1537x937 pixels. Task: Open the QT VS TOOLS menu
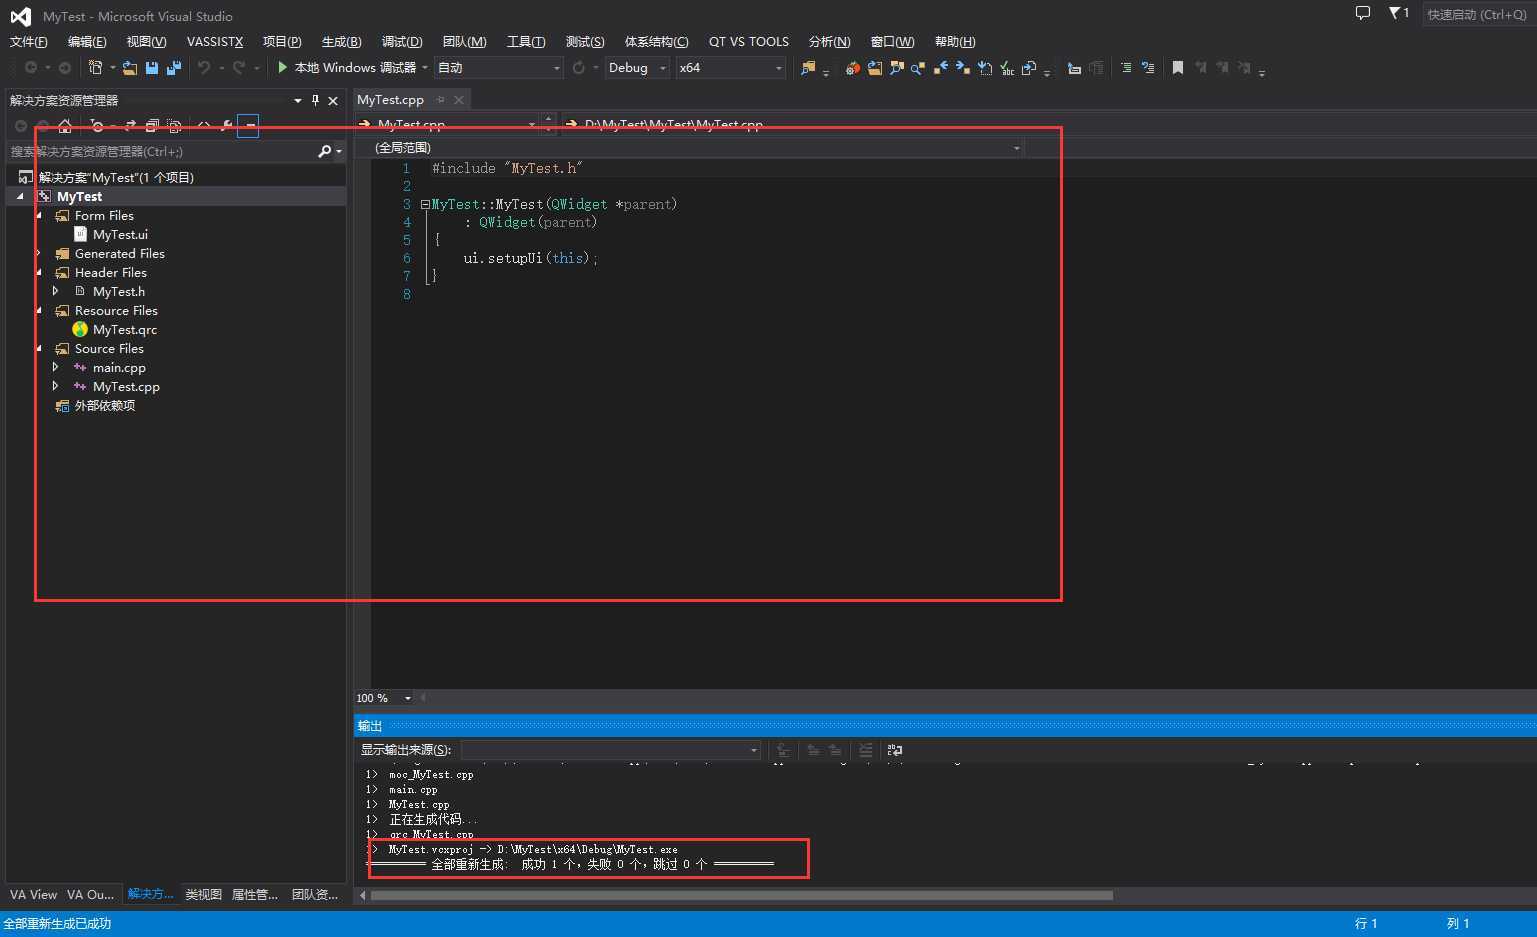pos(748,41)
